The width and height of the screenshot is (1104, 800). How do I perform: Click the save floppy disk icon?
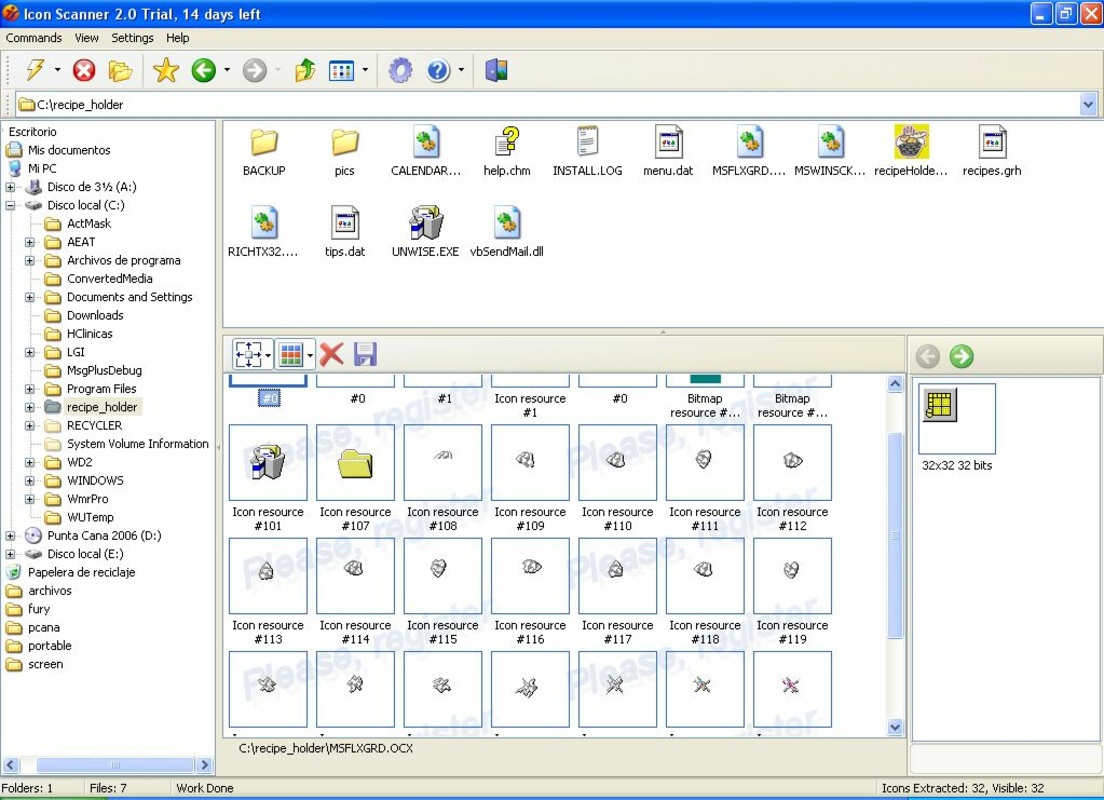(x=365, y=354)
